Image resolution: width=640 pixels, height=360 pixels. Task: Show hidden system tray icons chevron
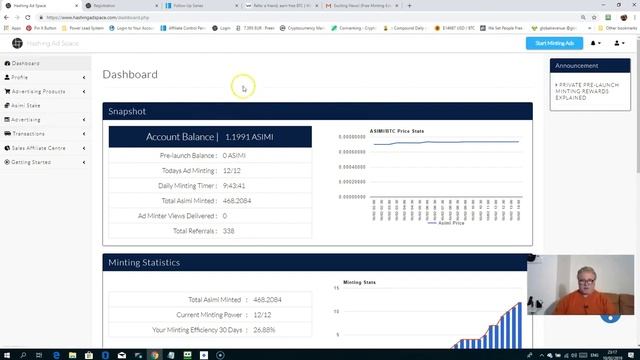(x=542, y=355)
